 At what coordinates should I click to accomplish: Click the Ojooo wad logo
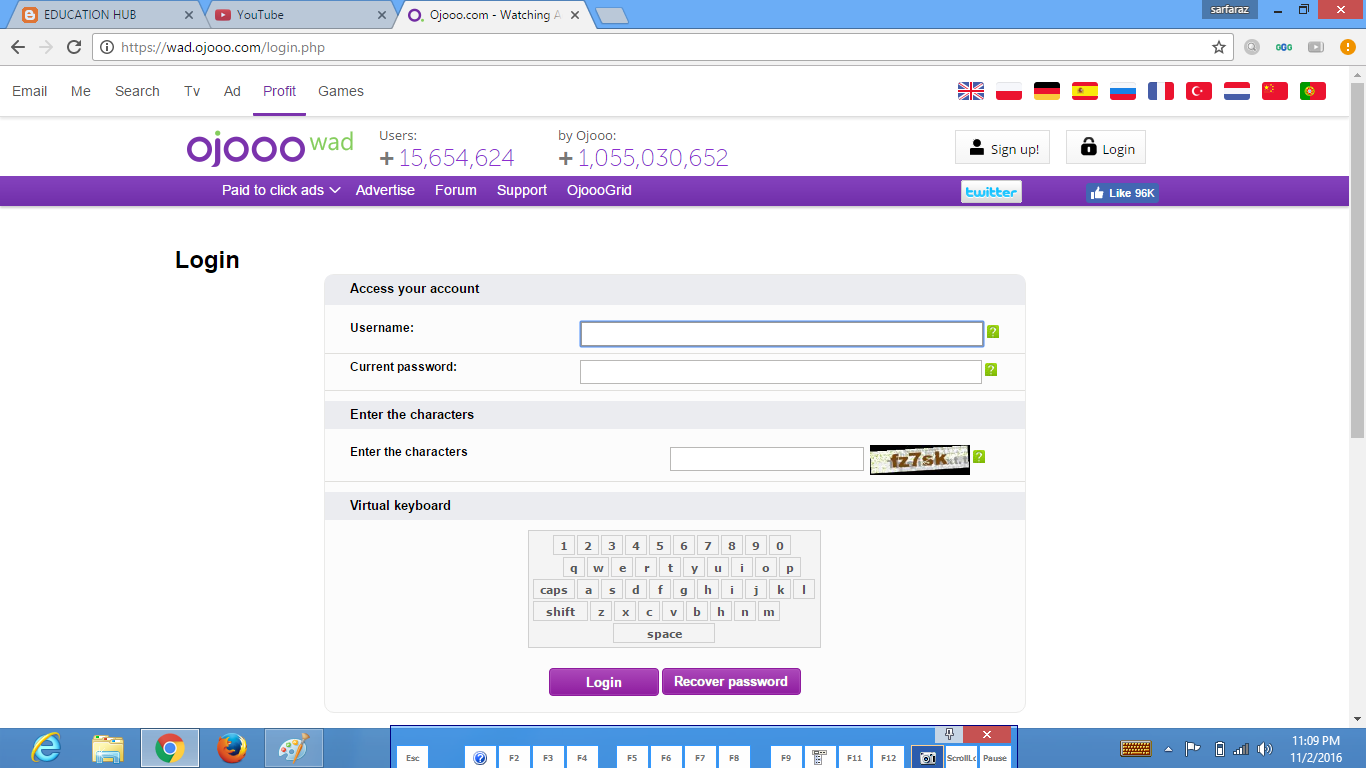pyautogui.click(x=269, y=146)
